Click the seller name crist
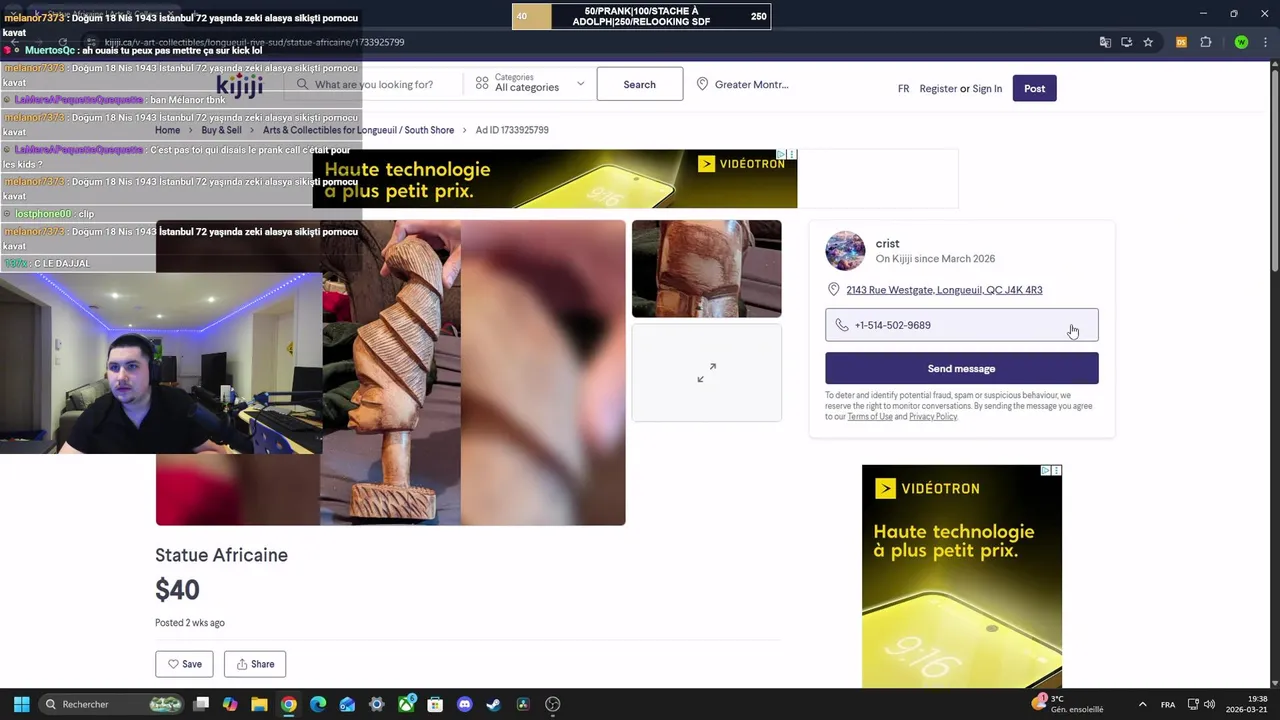Screen dimensions: 1280x720 point(887,243)
